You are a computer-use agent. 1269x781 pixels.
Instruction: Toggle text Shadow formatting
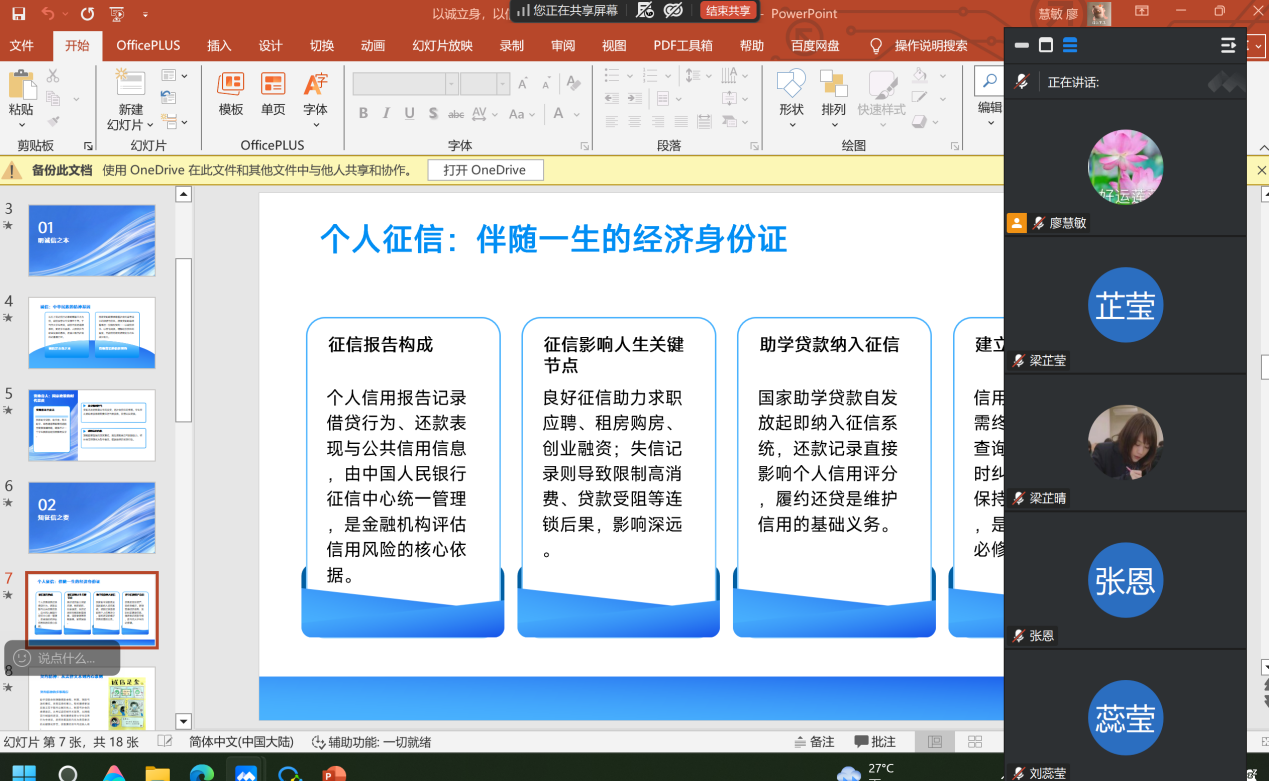tap(432, 114)
